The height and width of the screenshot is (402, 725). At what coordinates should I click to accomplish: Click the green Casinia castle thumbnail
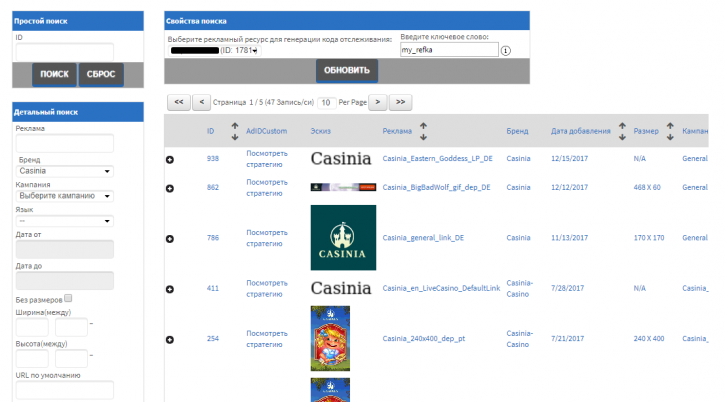[343, 238]
